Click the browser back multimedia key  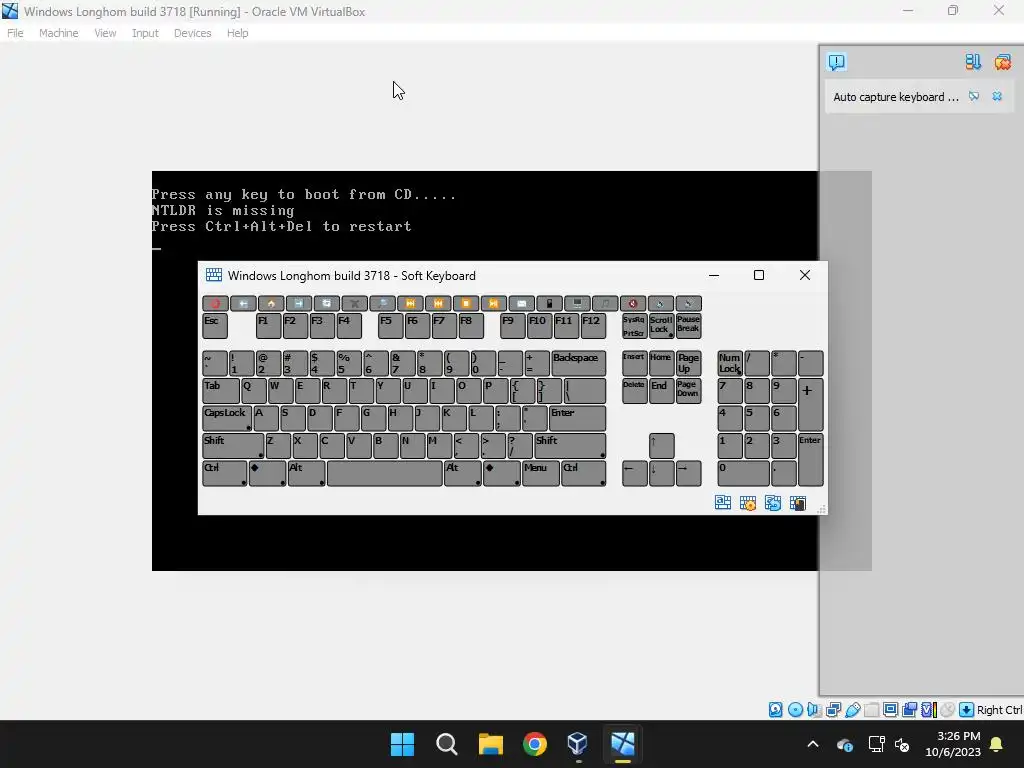243,304
